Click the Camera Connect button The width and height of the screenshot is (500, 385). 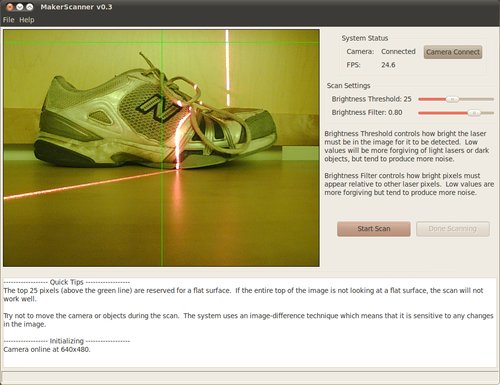click(453, 52)
